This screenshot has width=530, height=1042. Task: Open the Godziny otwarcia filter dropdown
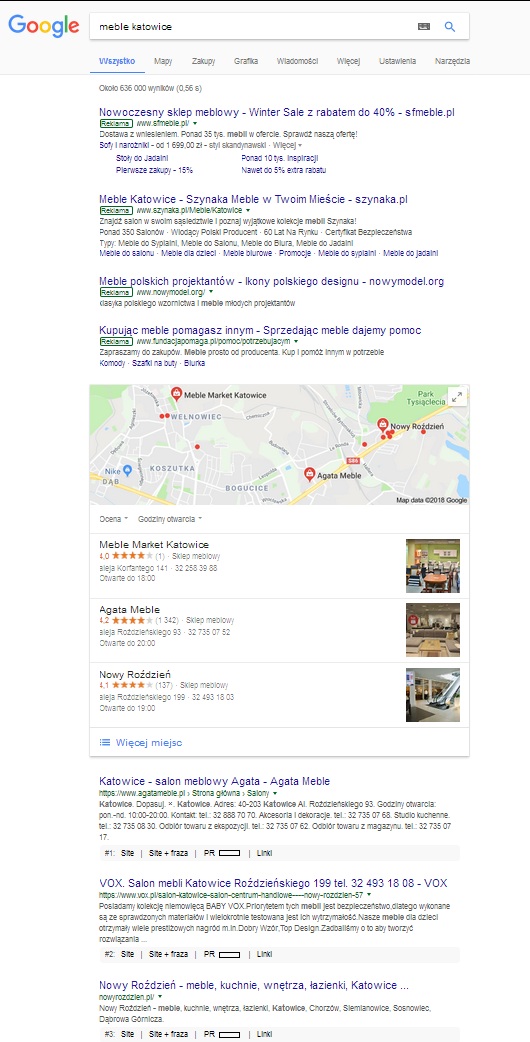[x=170, y=518]
